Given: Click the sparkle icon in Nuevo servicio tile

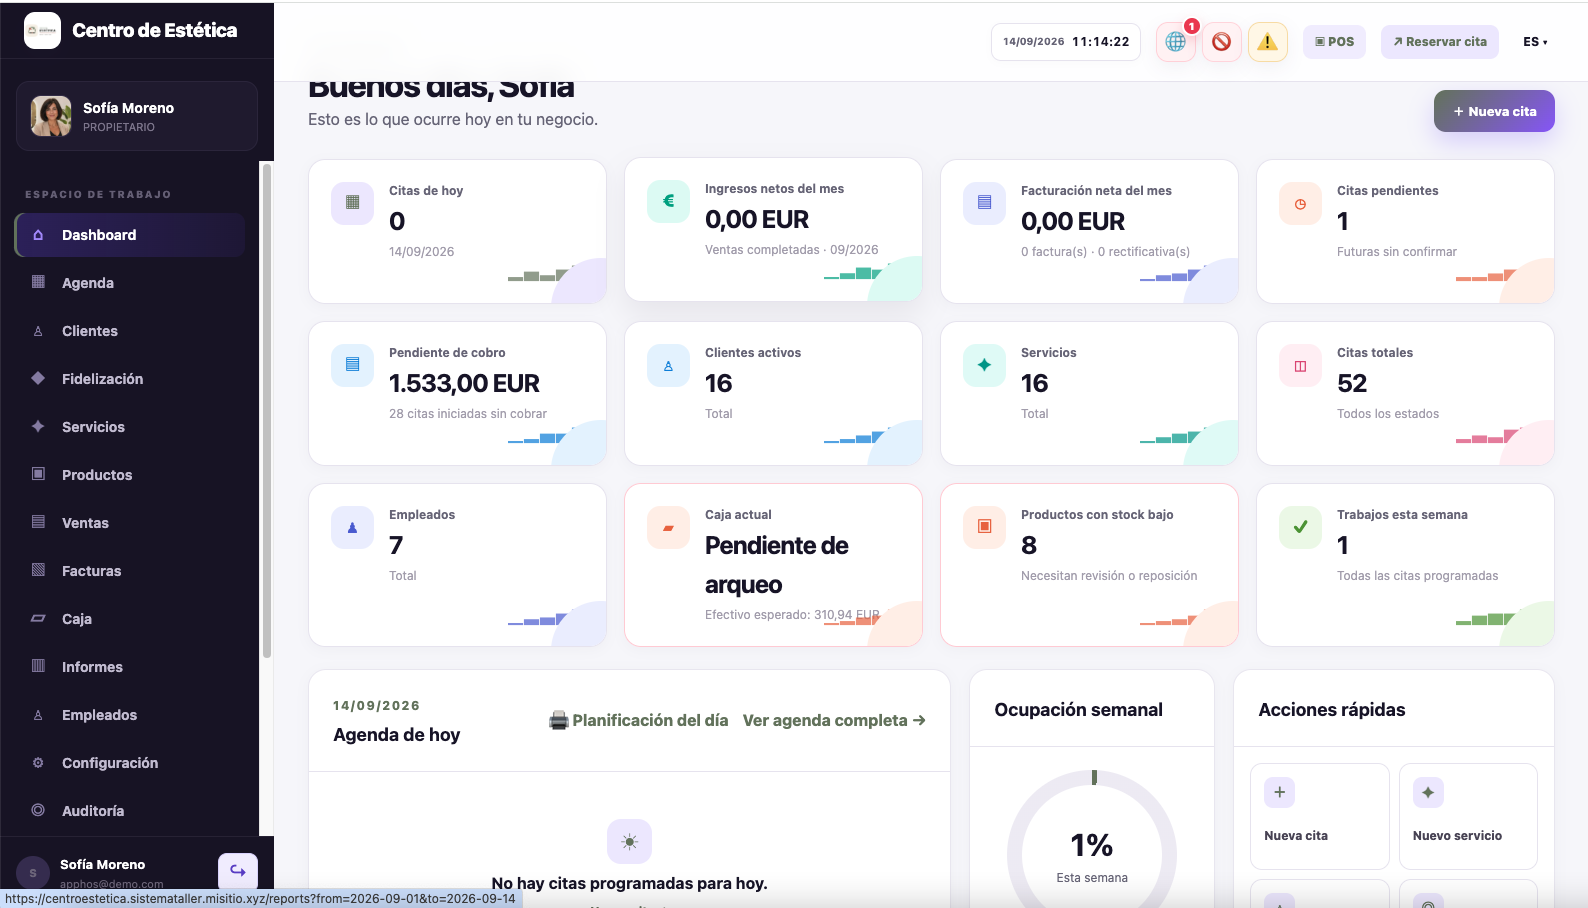Looking at the screenshot, I should (x=1428, y=793).
